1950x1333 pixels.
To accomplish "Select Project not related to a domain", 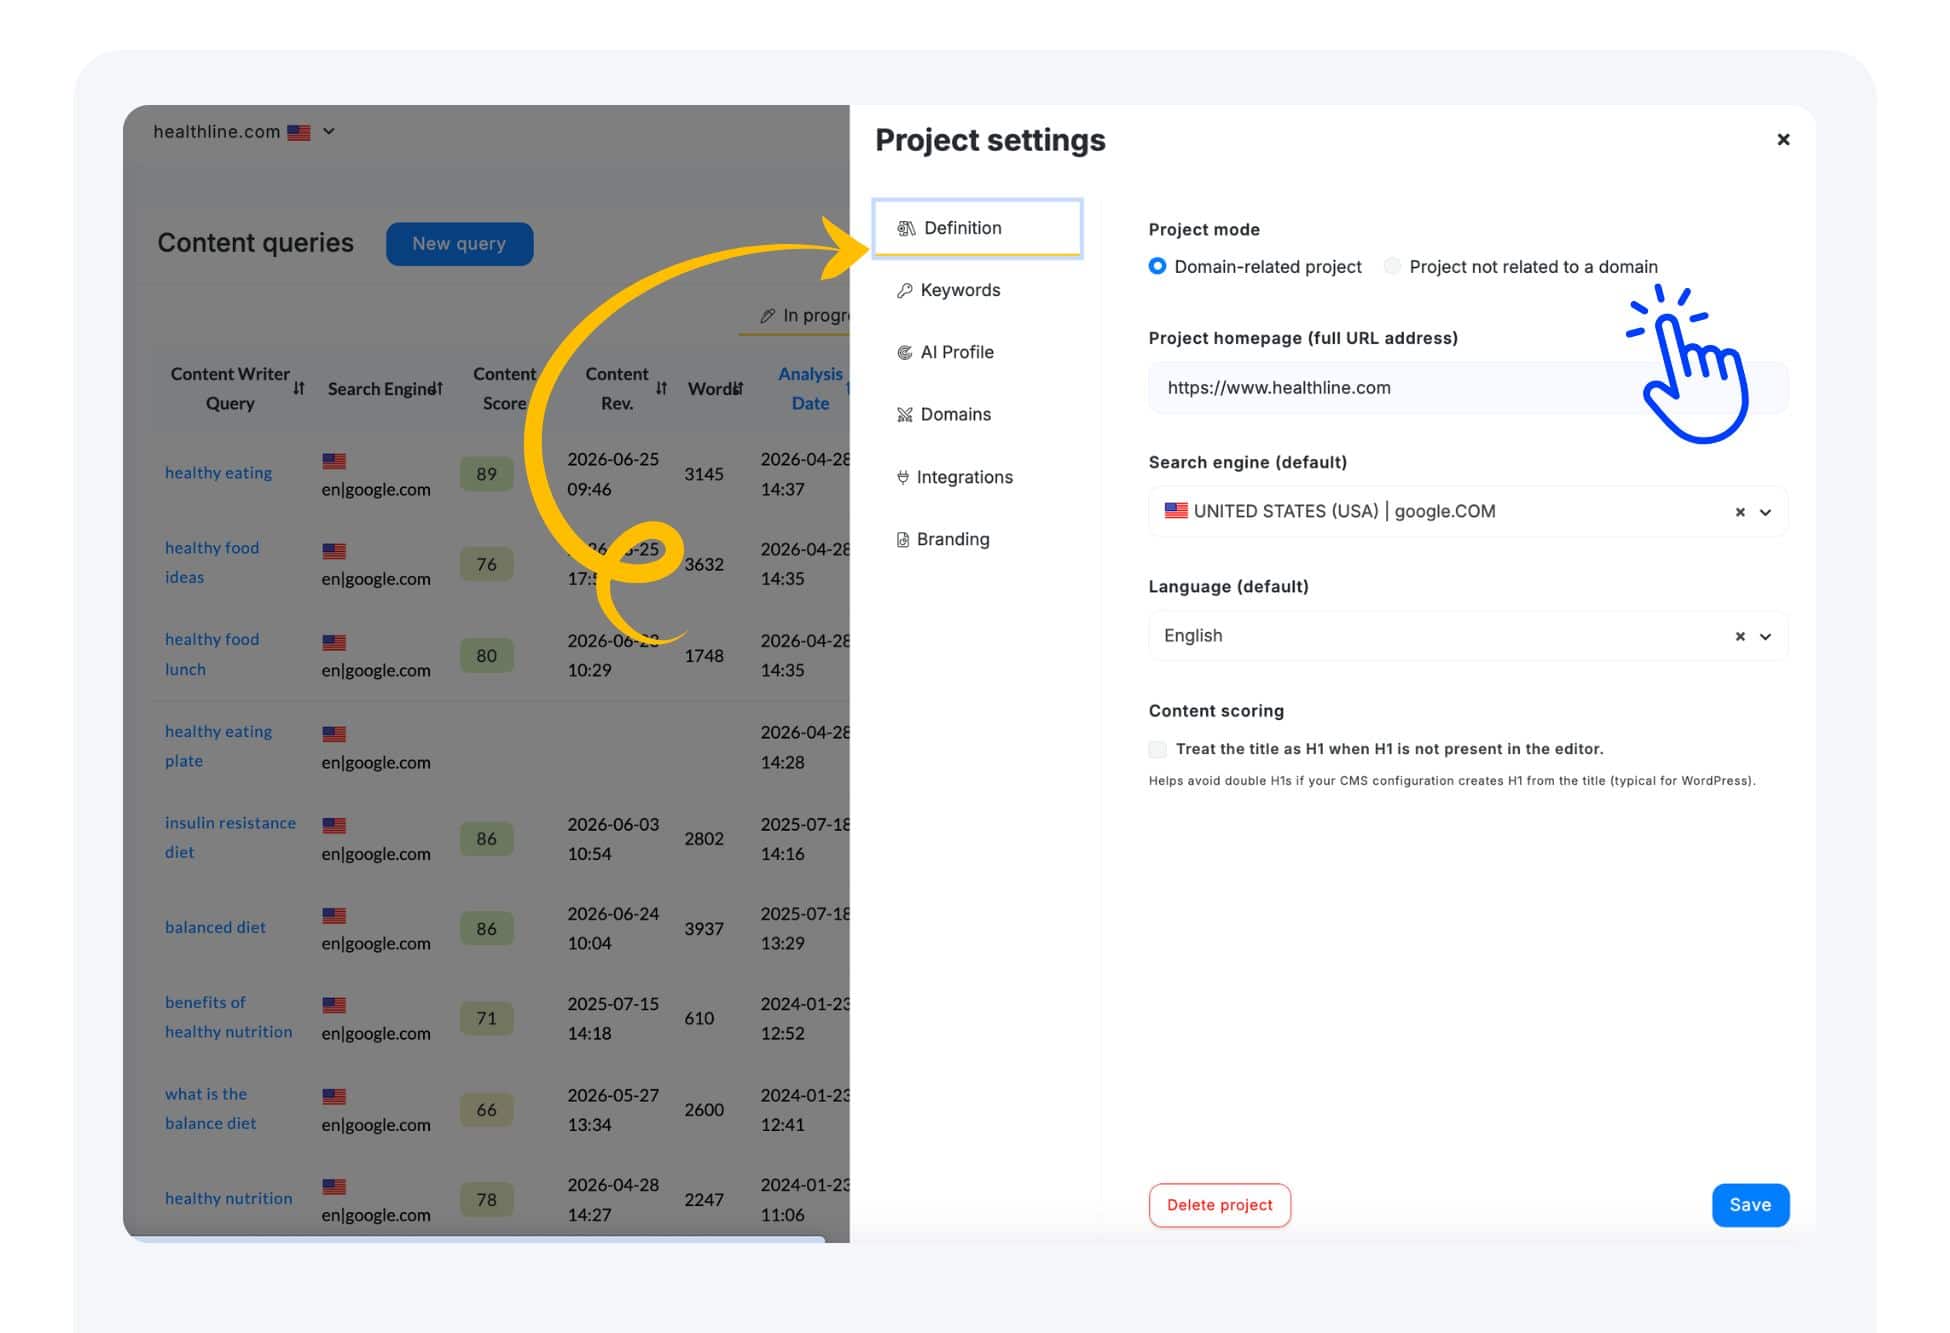I will [x=1392, y=266].
